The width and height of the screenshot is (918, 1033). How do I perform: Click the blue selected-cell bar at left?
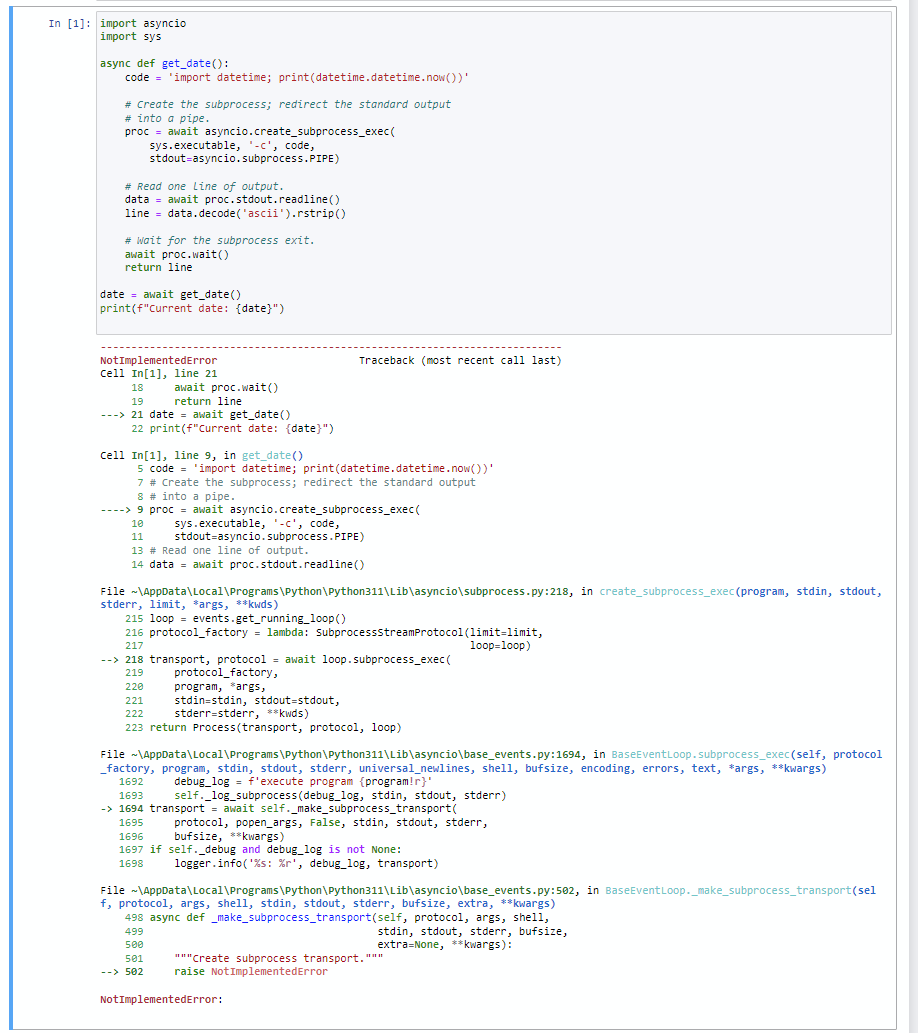(11, 518)
